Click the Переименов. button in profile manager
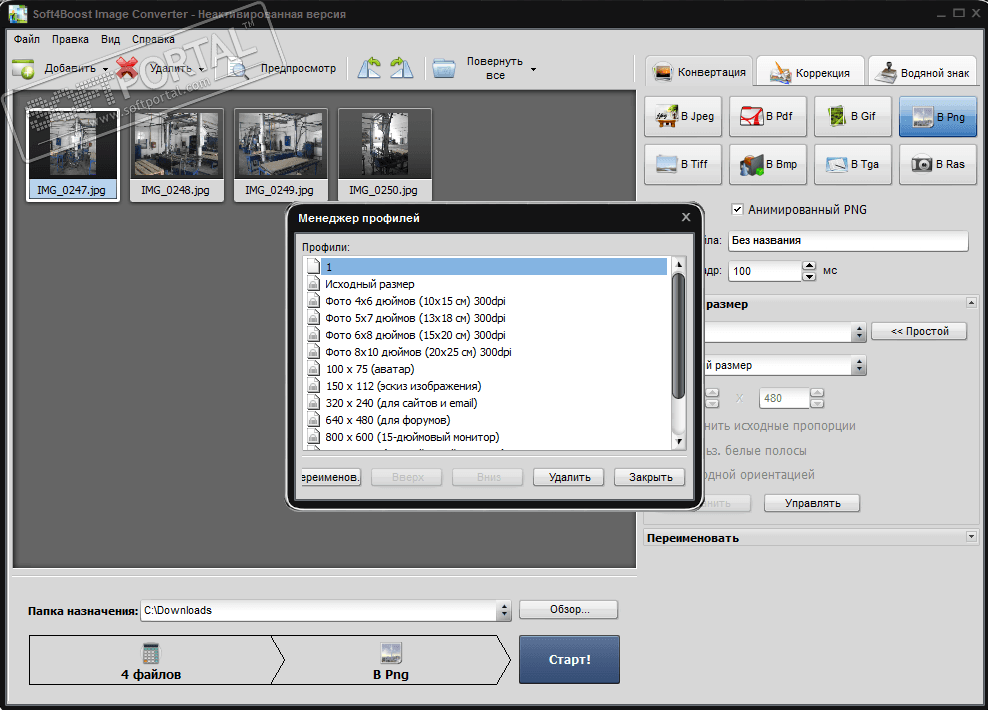Viewport: 988px width, 710px height. [331, 477]
